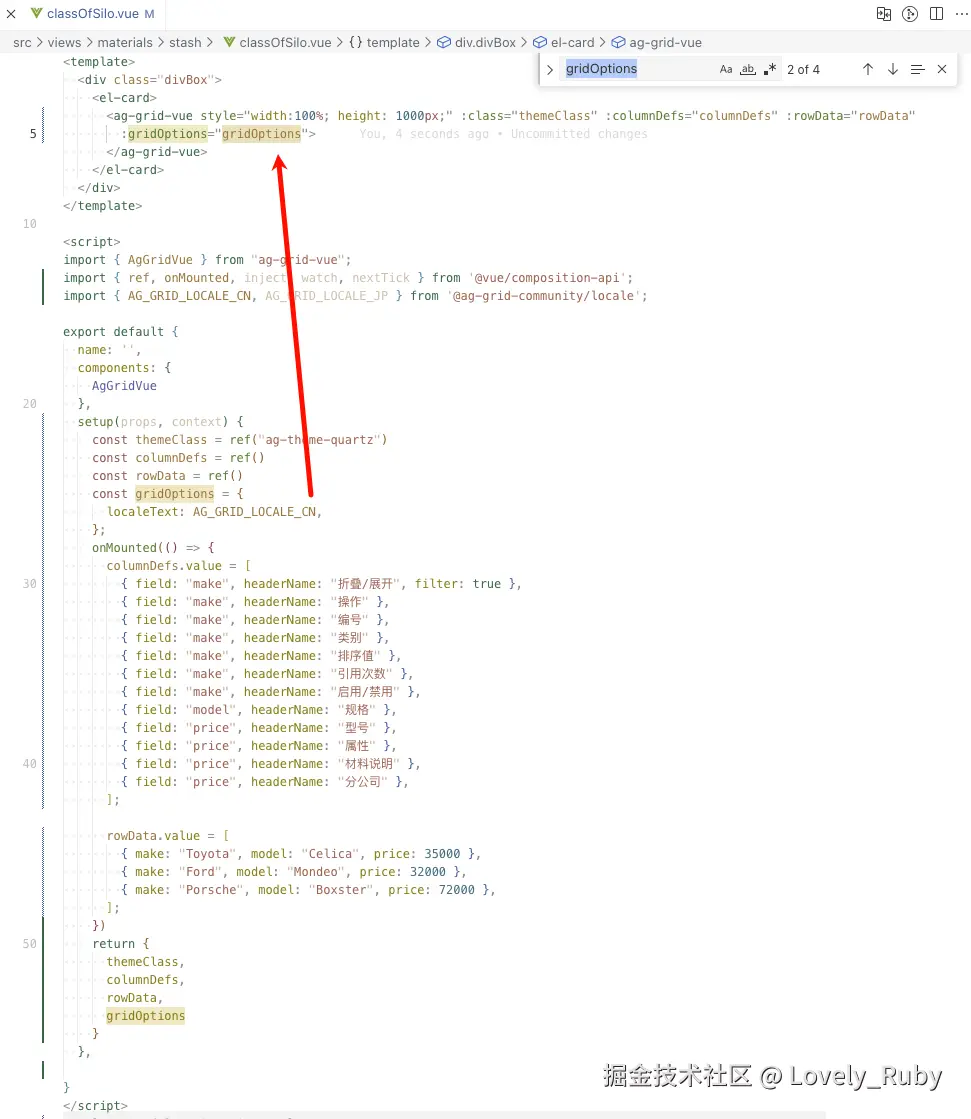Click the cube icon beside div.divBox
971x1119 pixels.
point(444,43)
